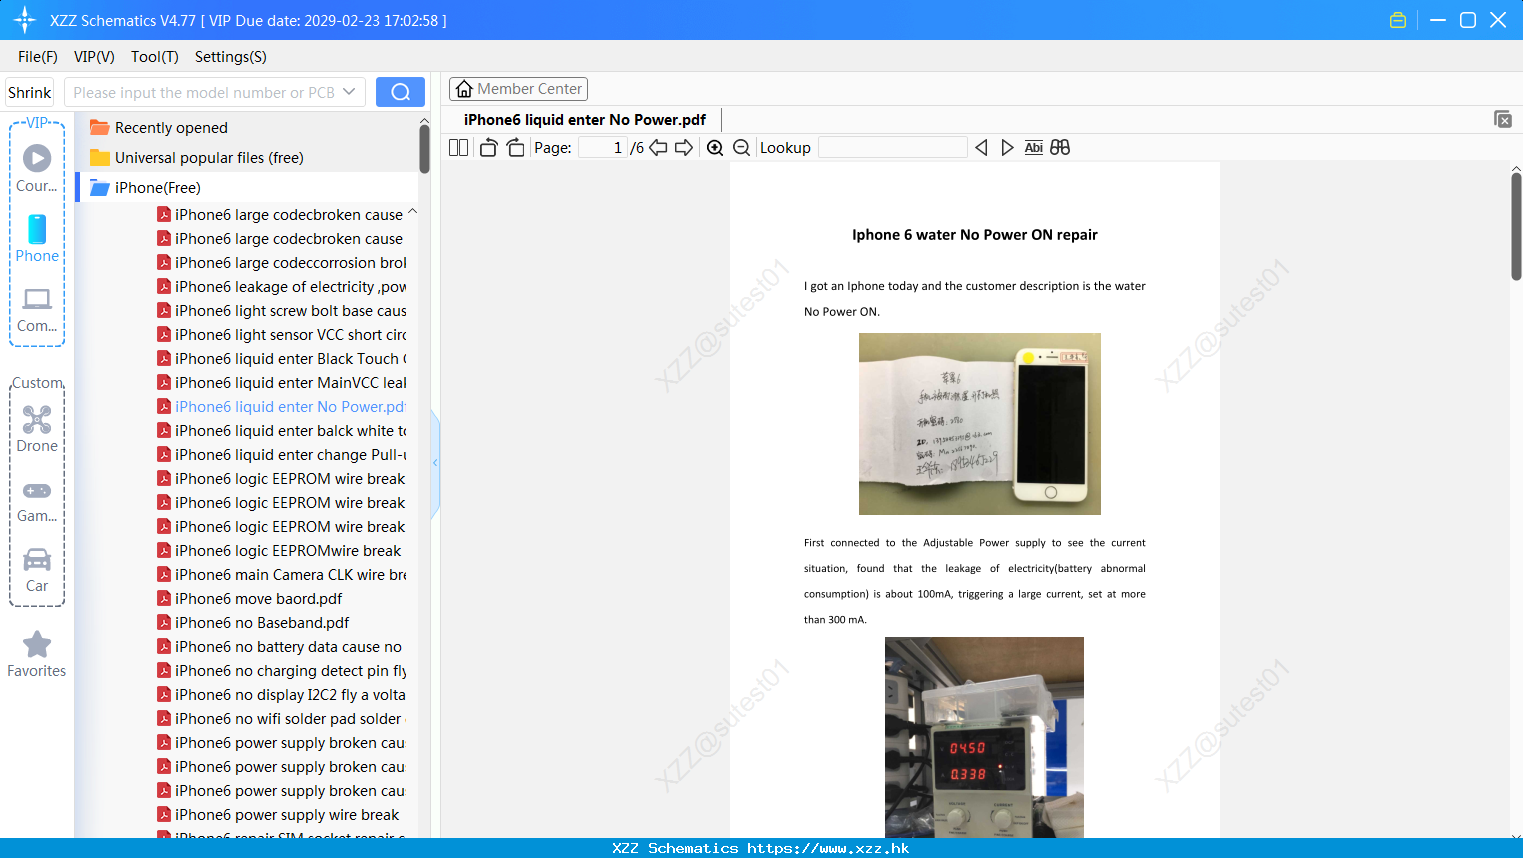Click the XZZ Schematics logo icon
This screenshot has height=858, width=1523.
tap(25, 20)
